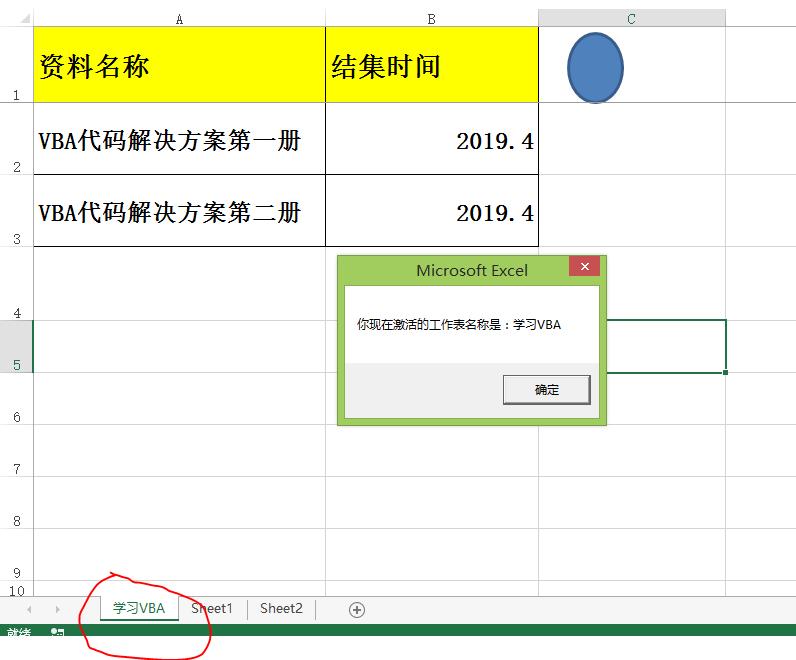Select the blue oval shape

coord(595,68)
